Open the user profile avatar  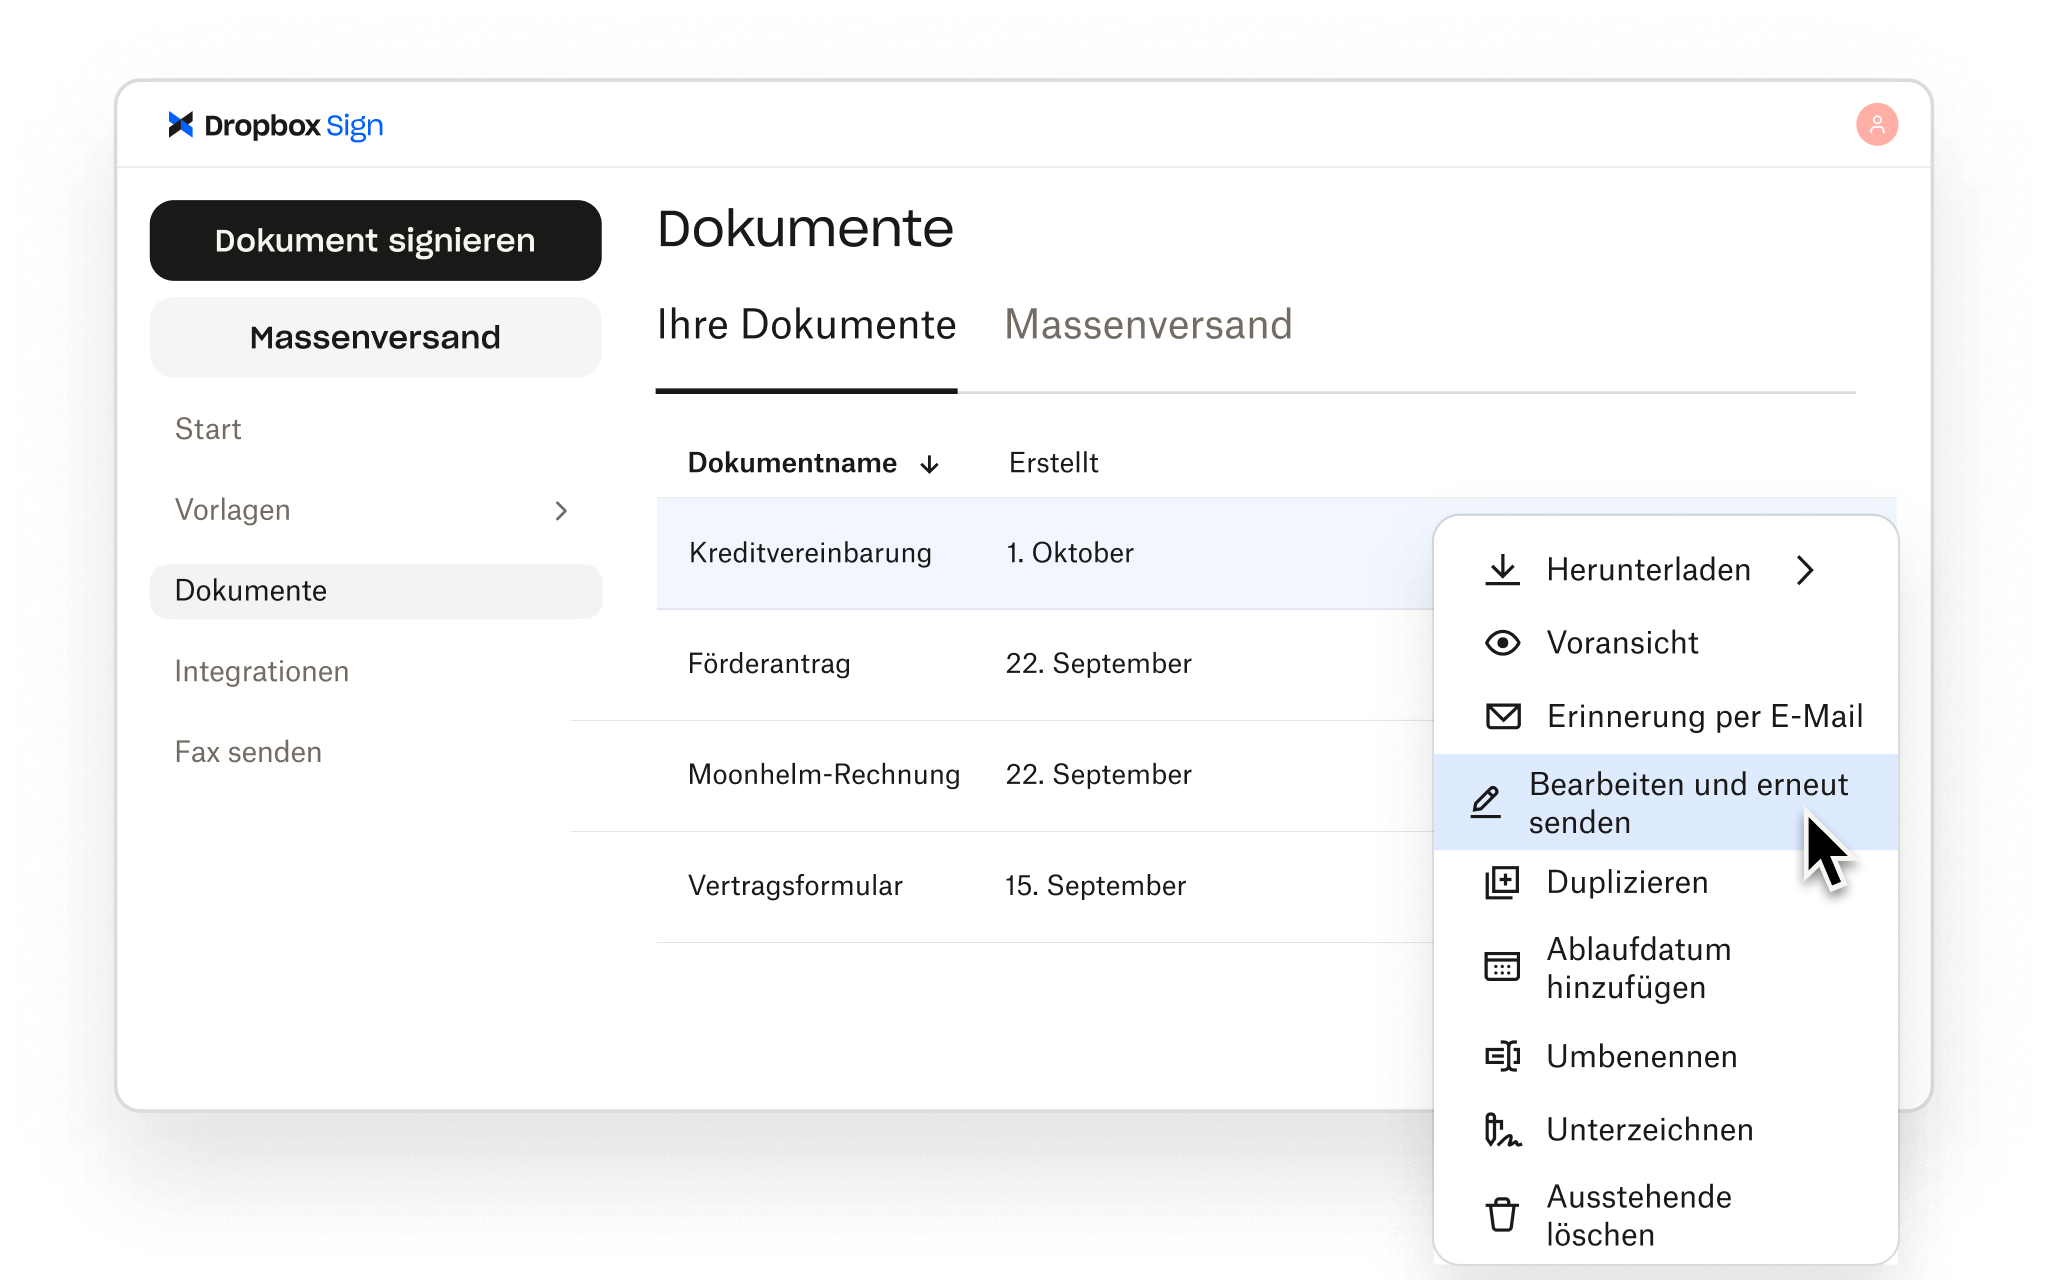click(x=1877, y=125)
